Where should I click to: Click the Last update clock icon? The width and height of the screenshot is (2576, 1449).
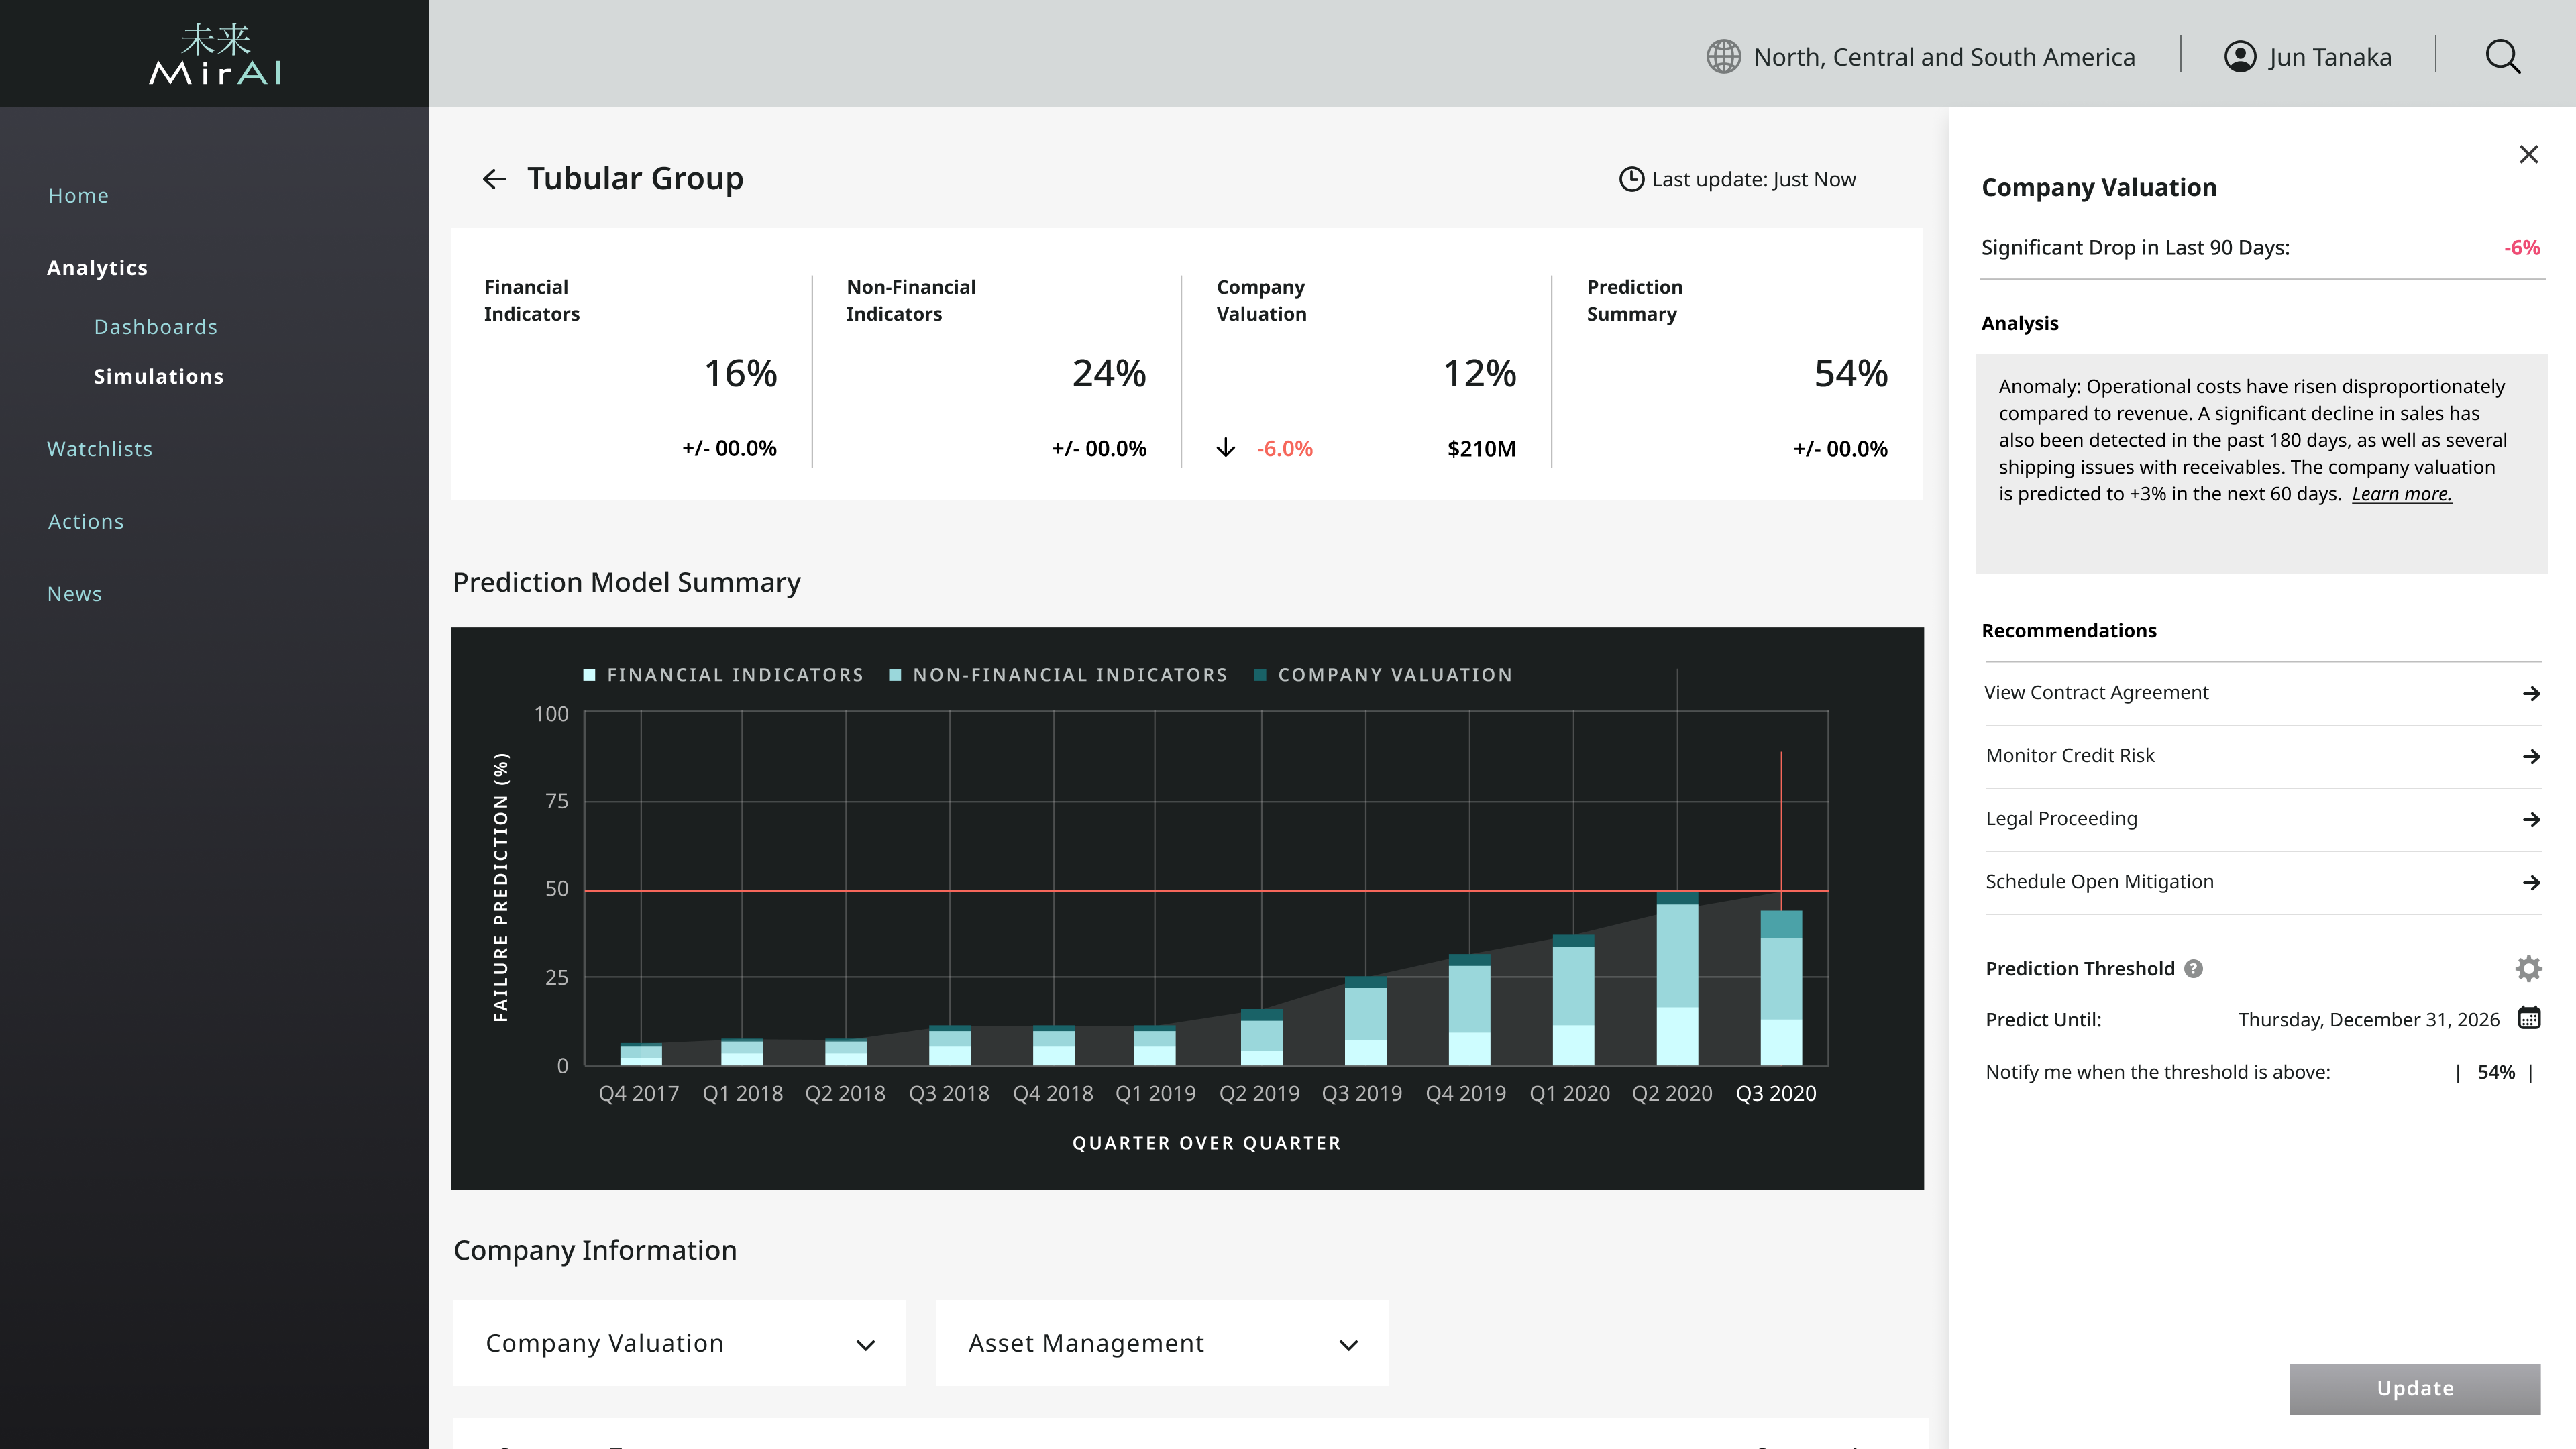(x=1631, y=179)
